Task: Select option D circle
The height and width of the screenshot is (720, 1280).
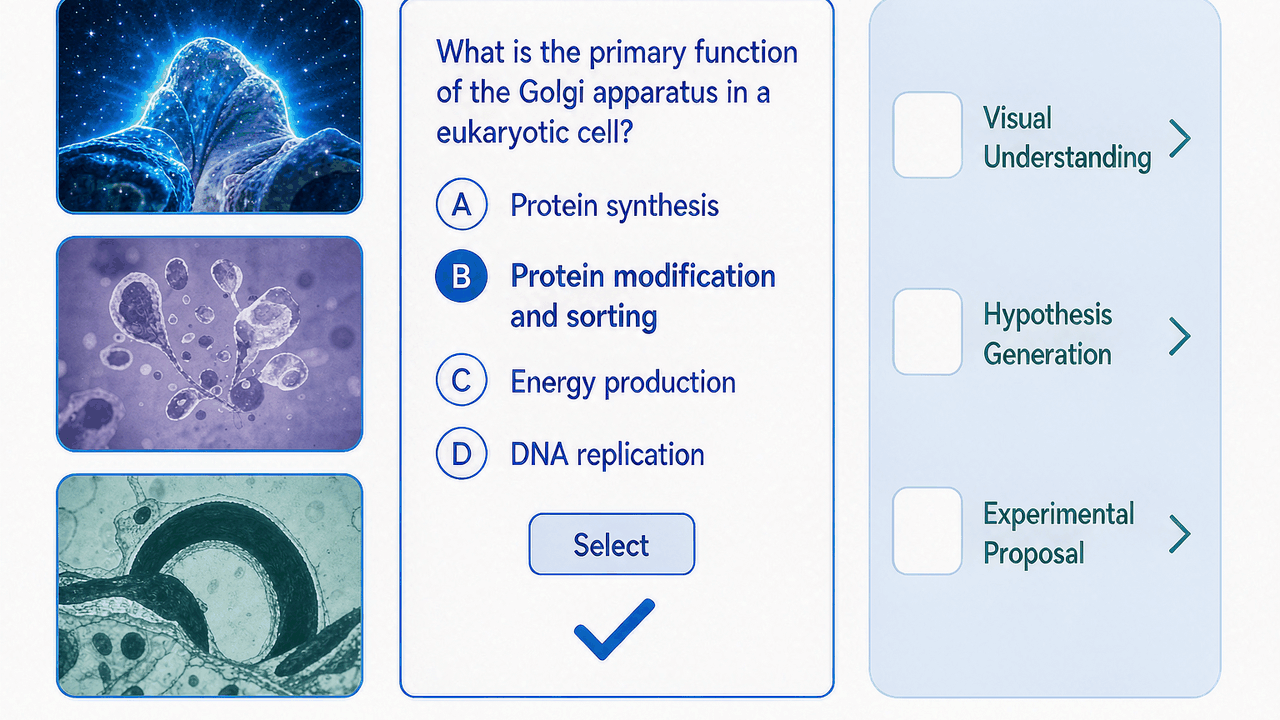Action: (462, 454)
